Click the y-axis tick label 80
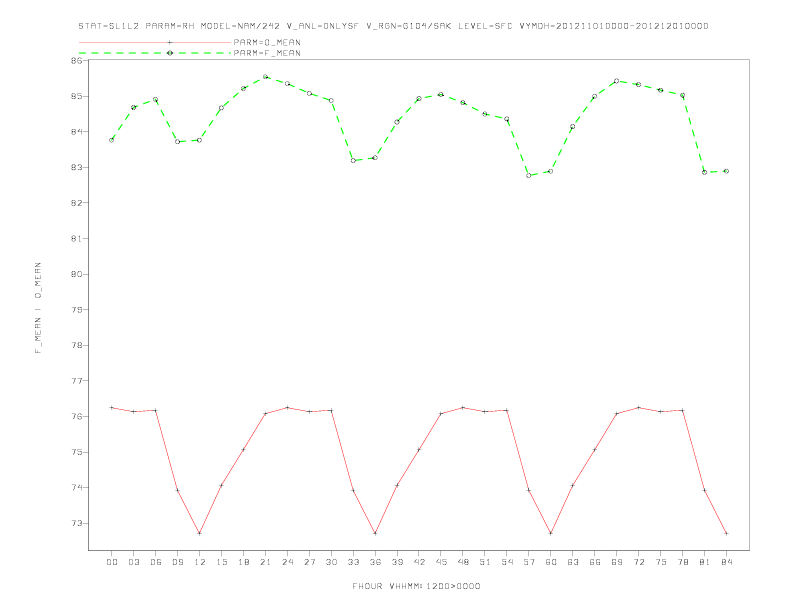The image size is (792, 612). click(77, 274)
